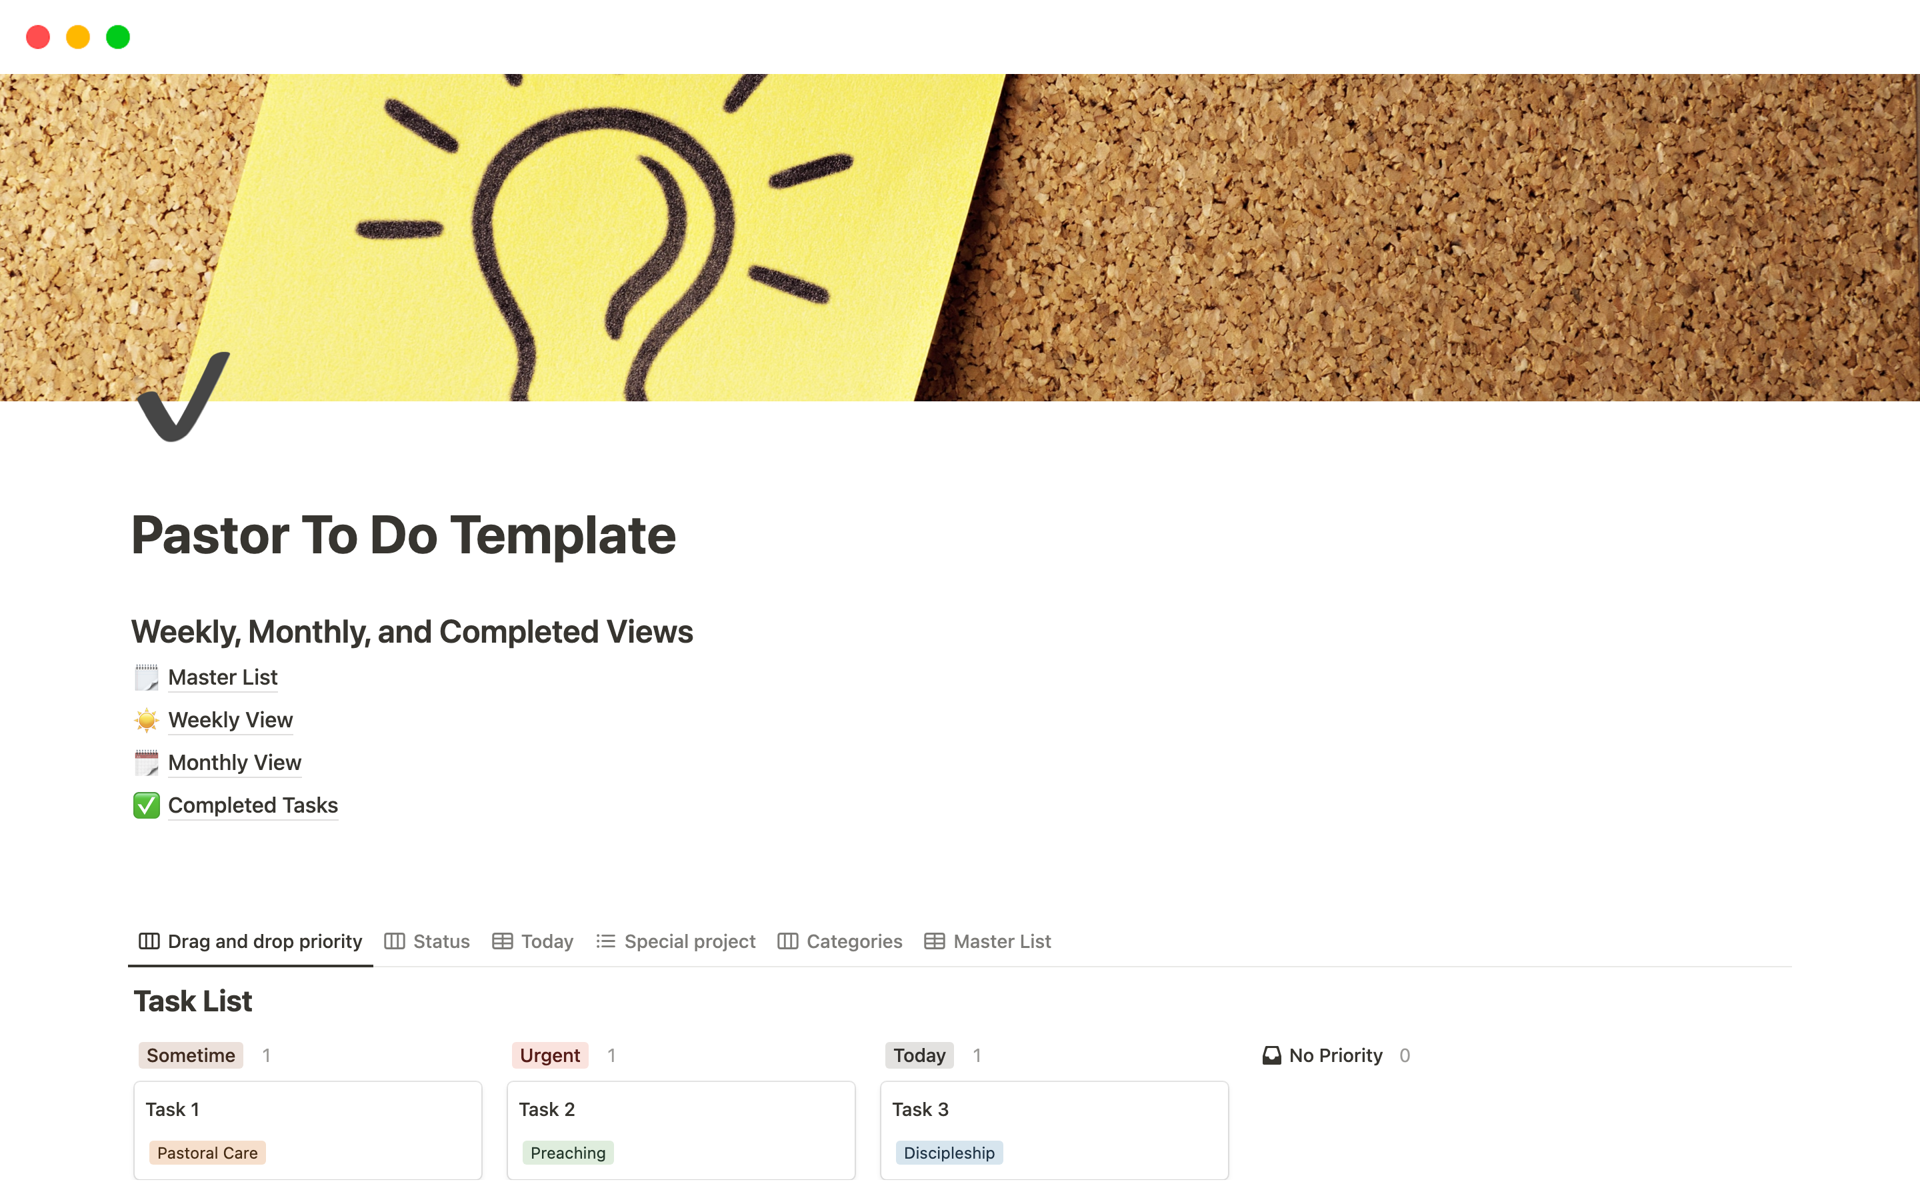Toggle the Today priority group
Screen dimensions: 1920x1200
tap(918, 1053)
